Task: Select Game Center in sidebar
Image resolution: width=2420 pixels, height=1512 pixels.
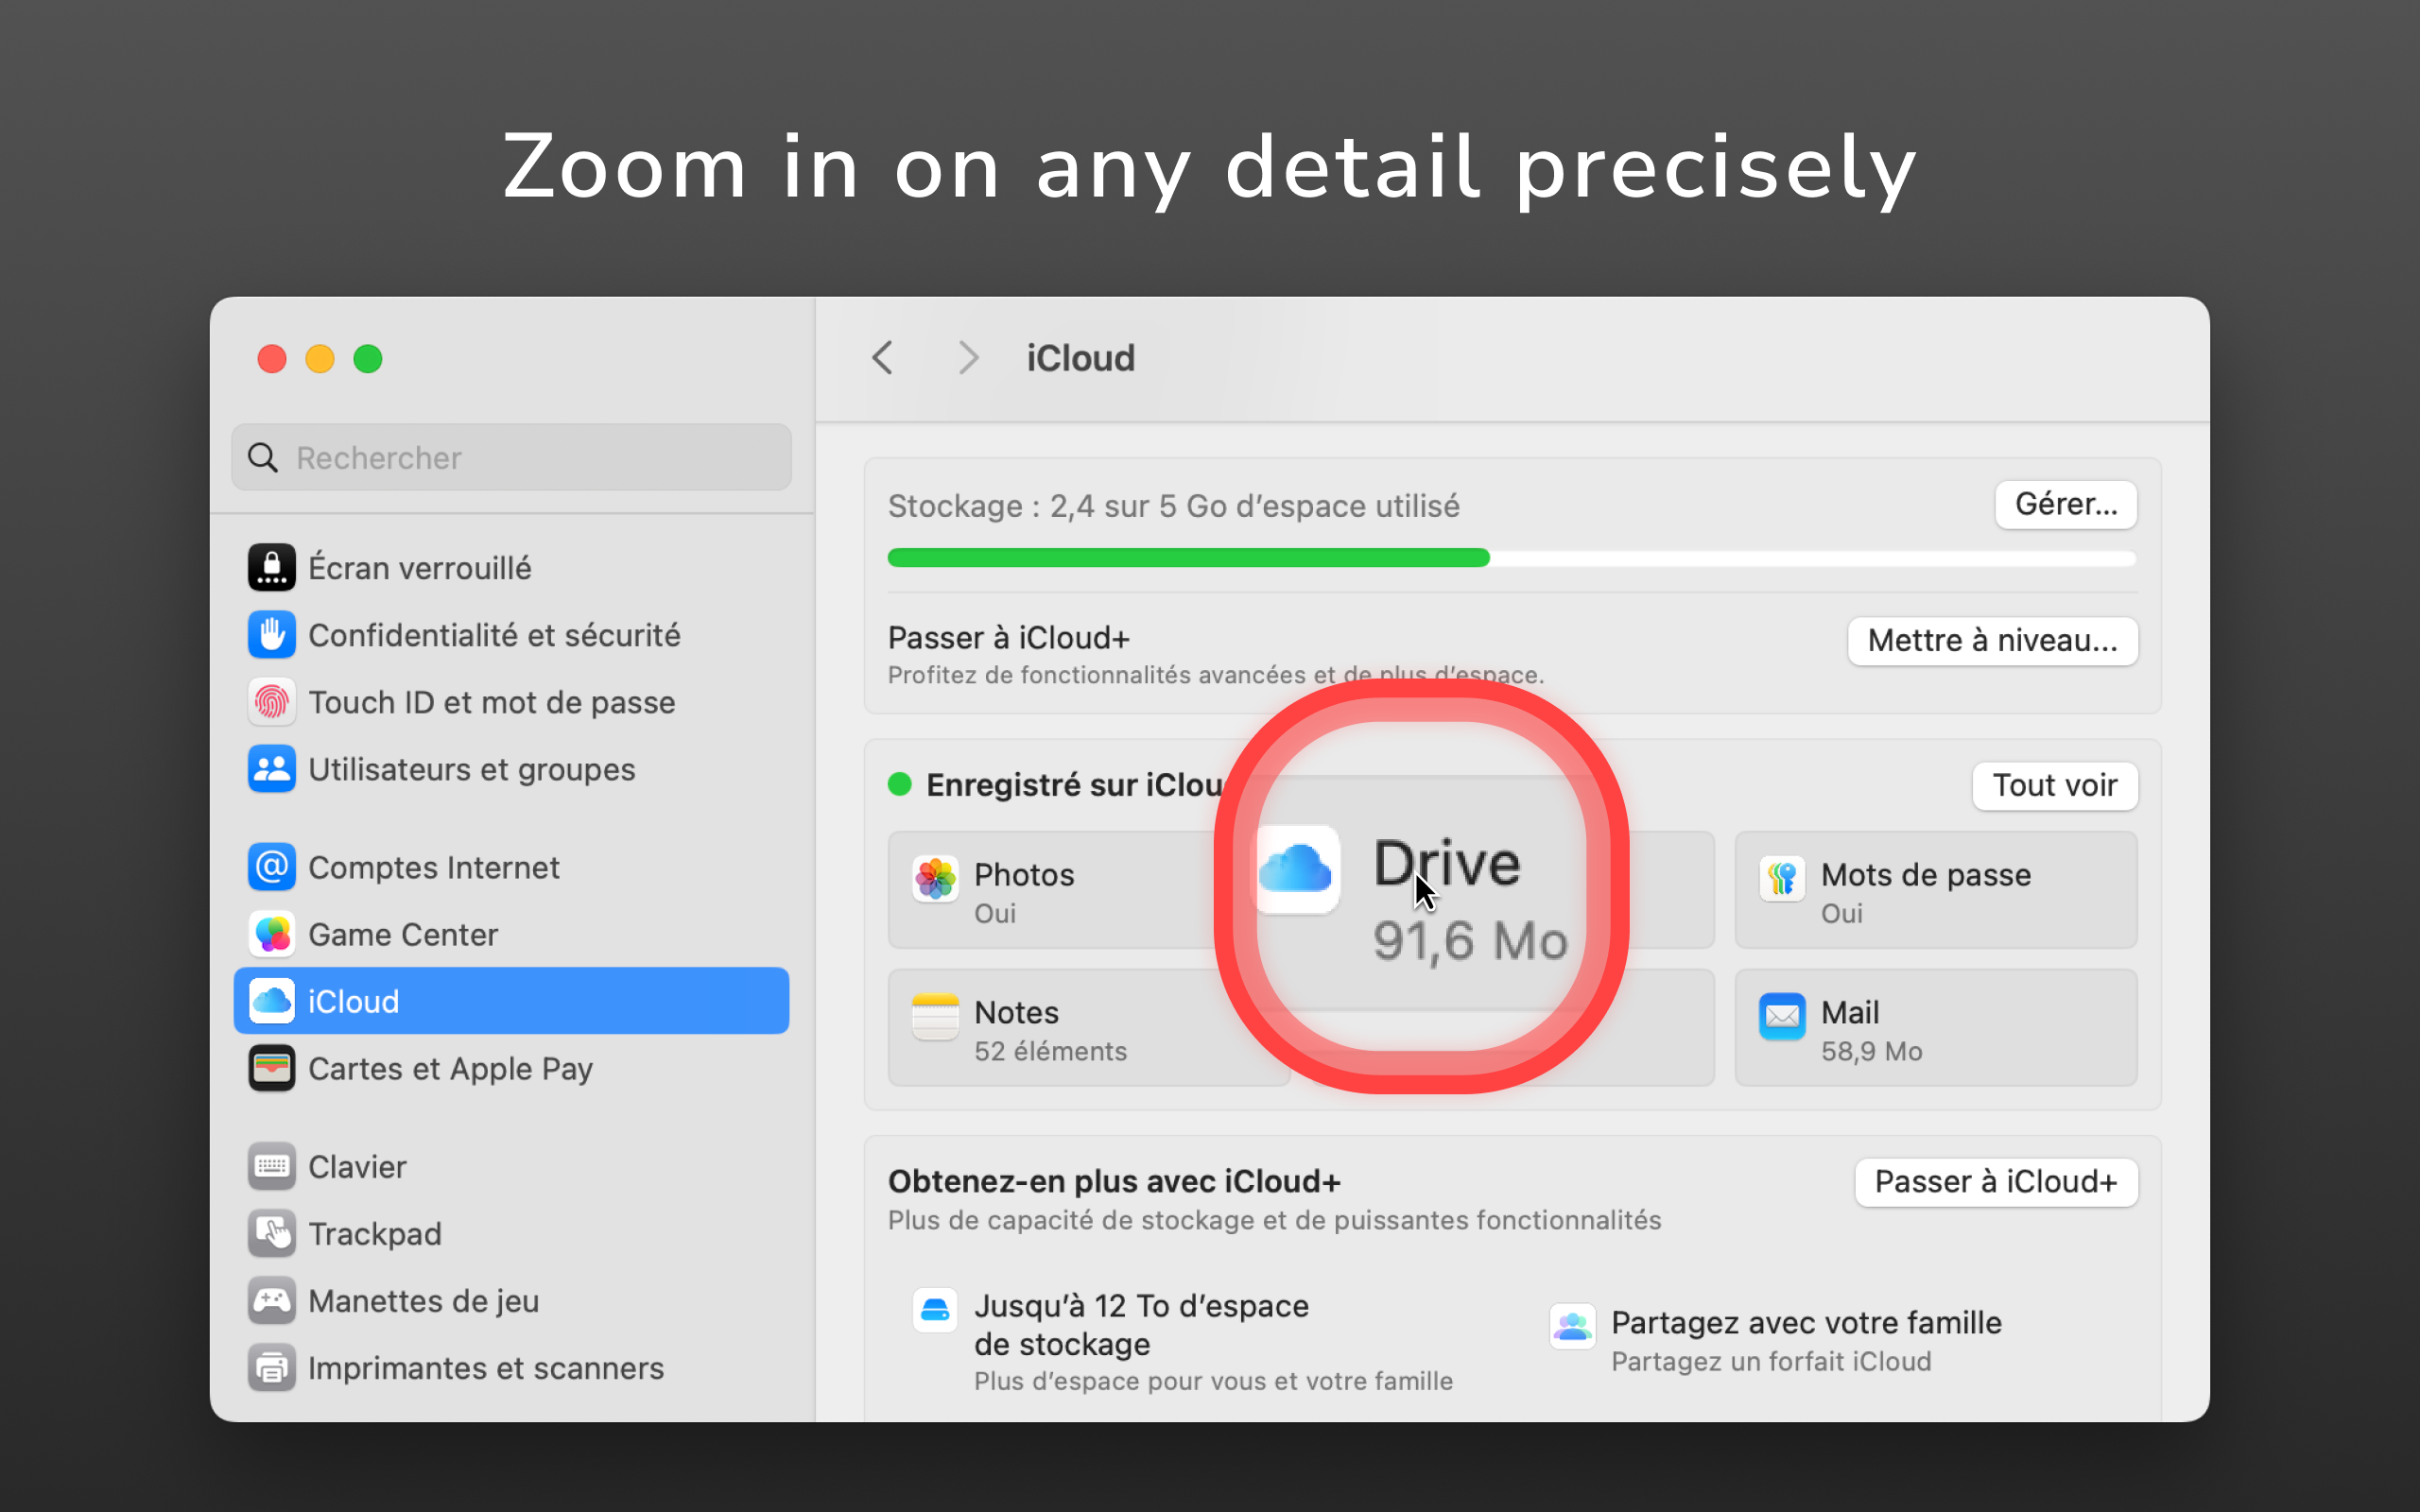Action: [x=511, y=934]
